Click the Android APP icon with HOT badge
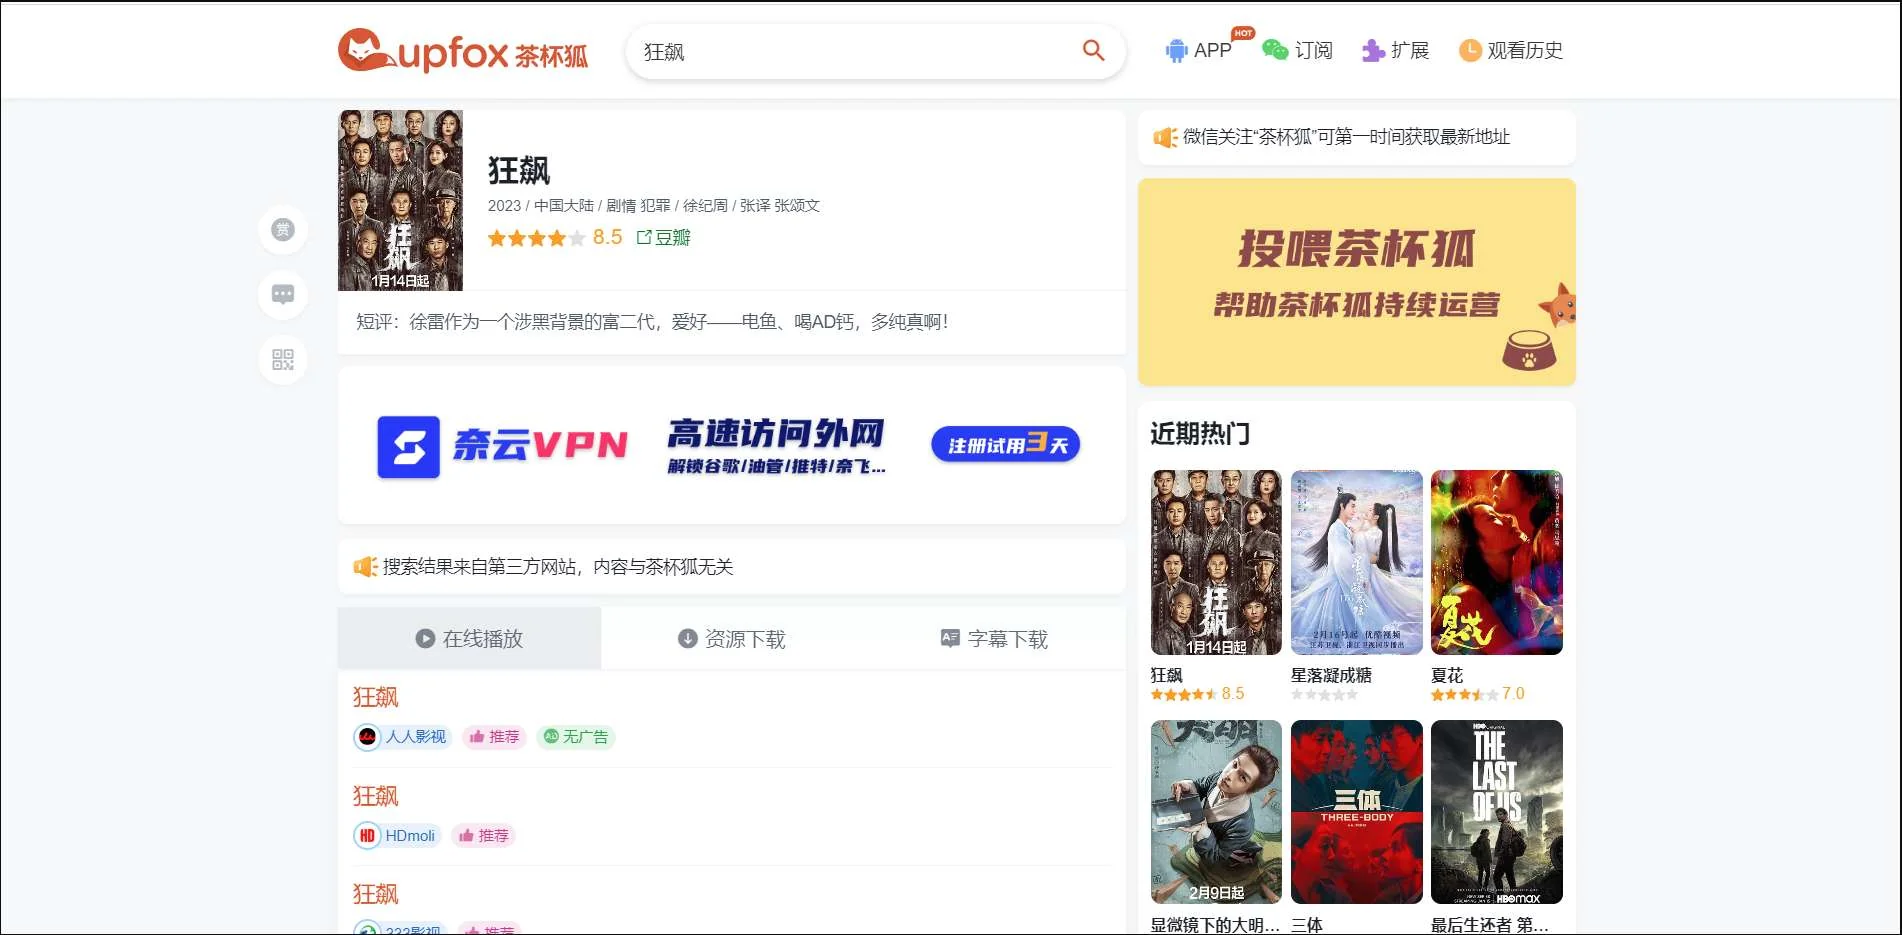The image size is (1902, 935). point(1176,50)
